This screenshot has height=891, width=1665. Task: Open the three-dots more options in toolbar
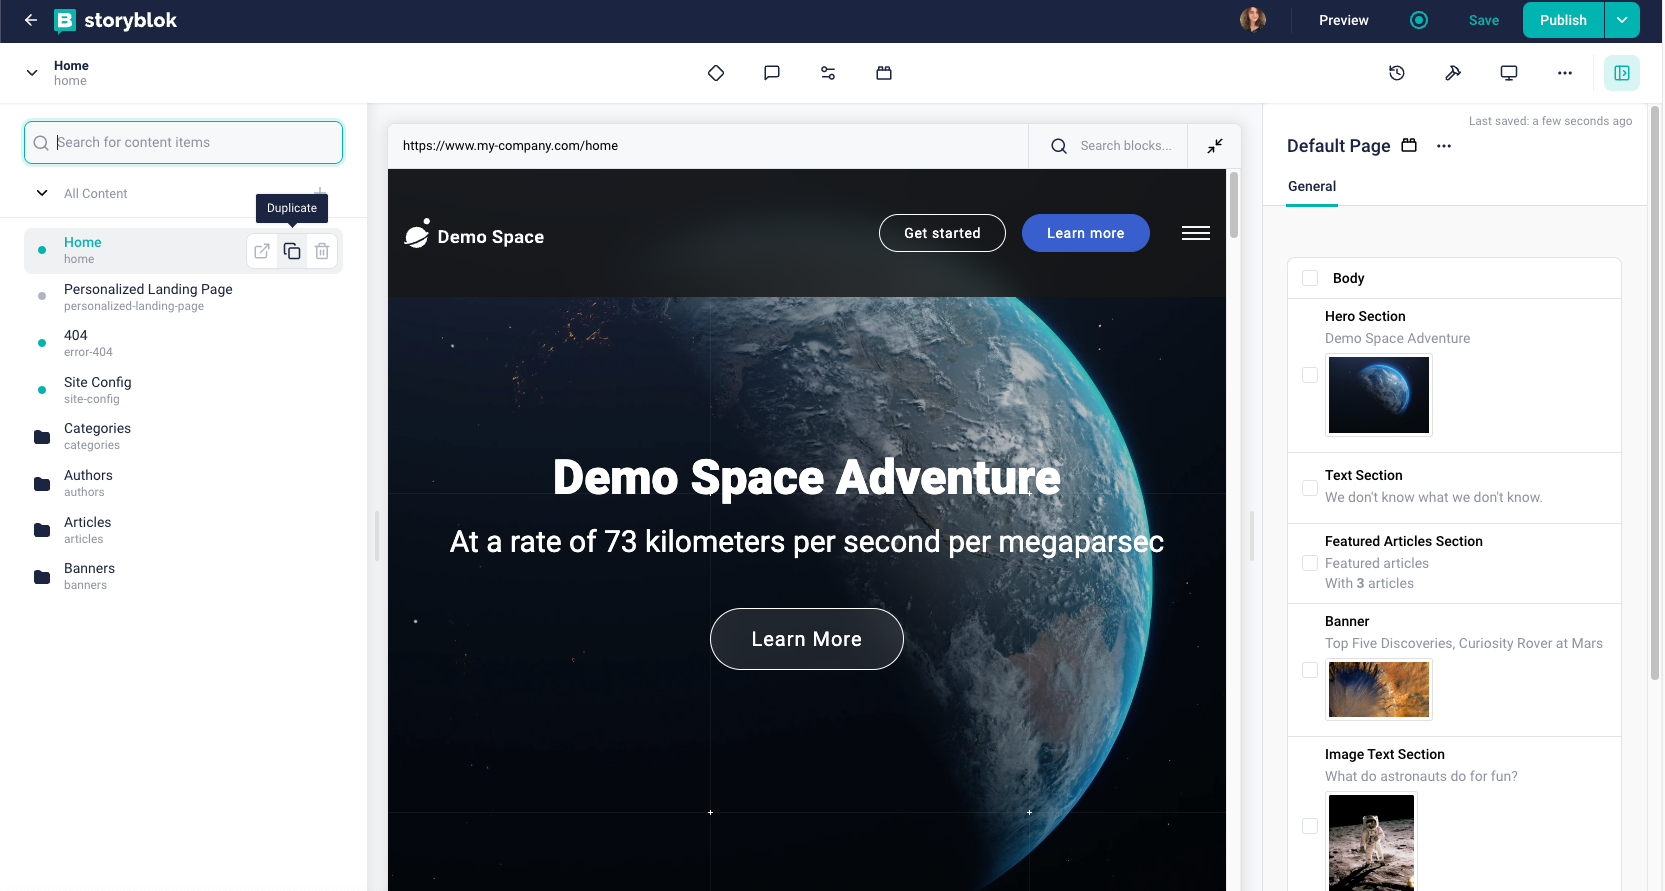point(1565,73)
